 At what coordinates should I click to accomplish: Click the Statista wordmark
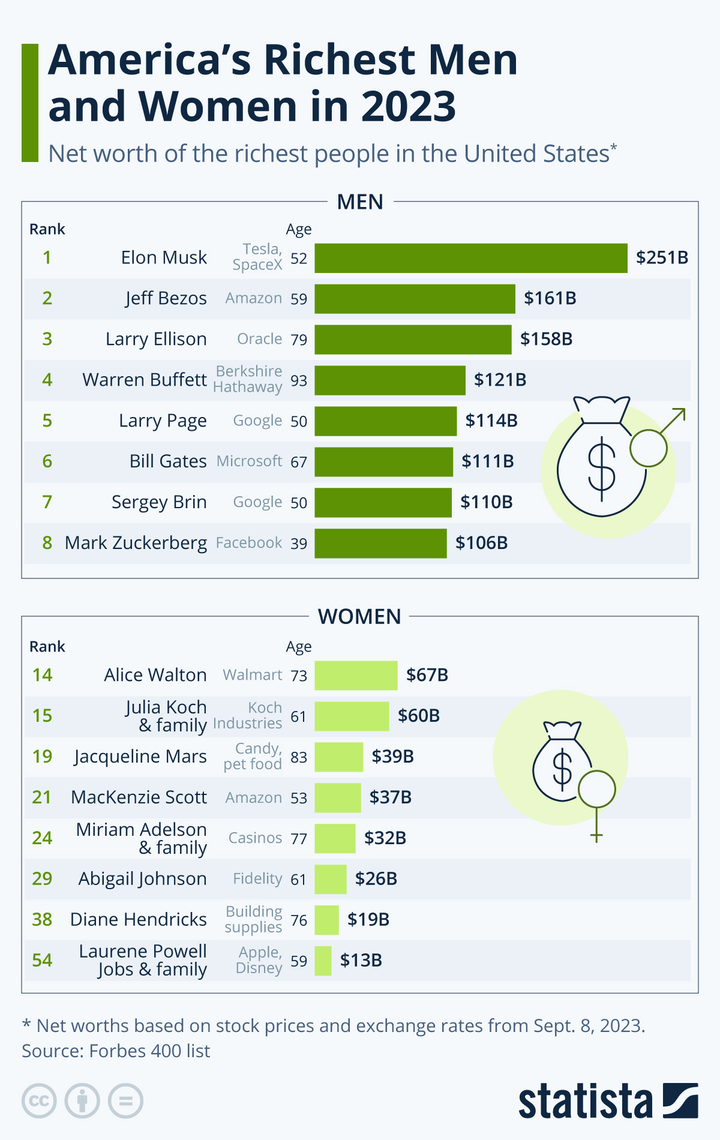click(x=585, y=1100)
